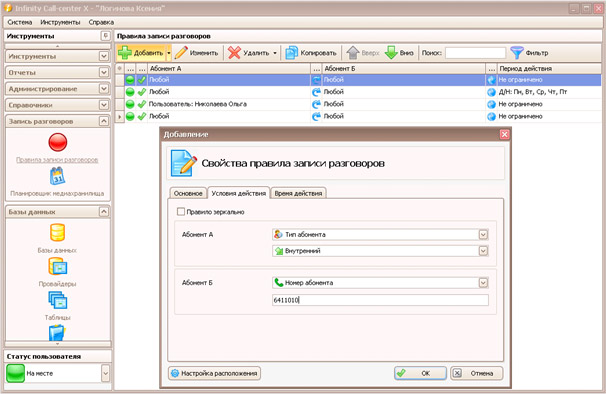Open the Номер абонента dropdown for Абонент Б

(x=483, y=283)
